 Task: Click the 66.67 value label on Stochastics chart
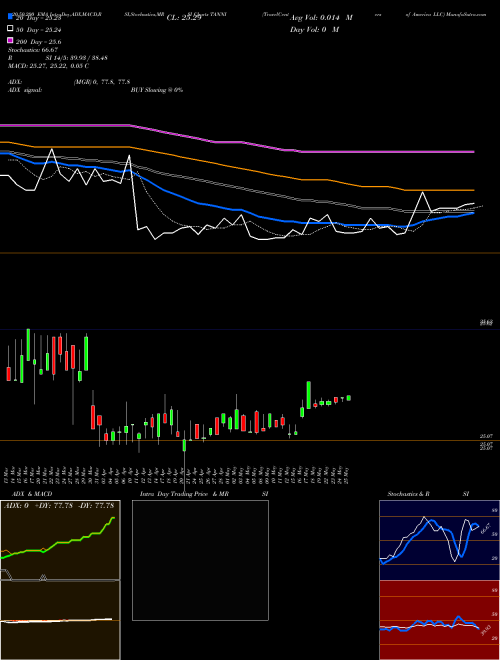485,528
